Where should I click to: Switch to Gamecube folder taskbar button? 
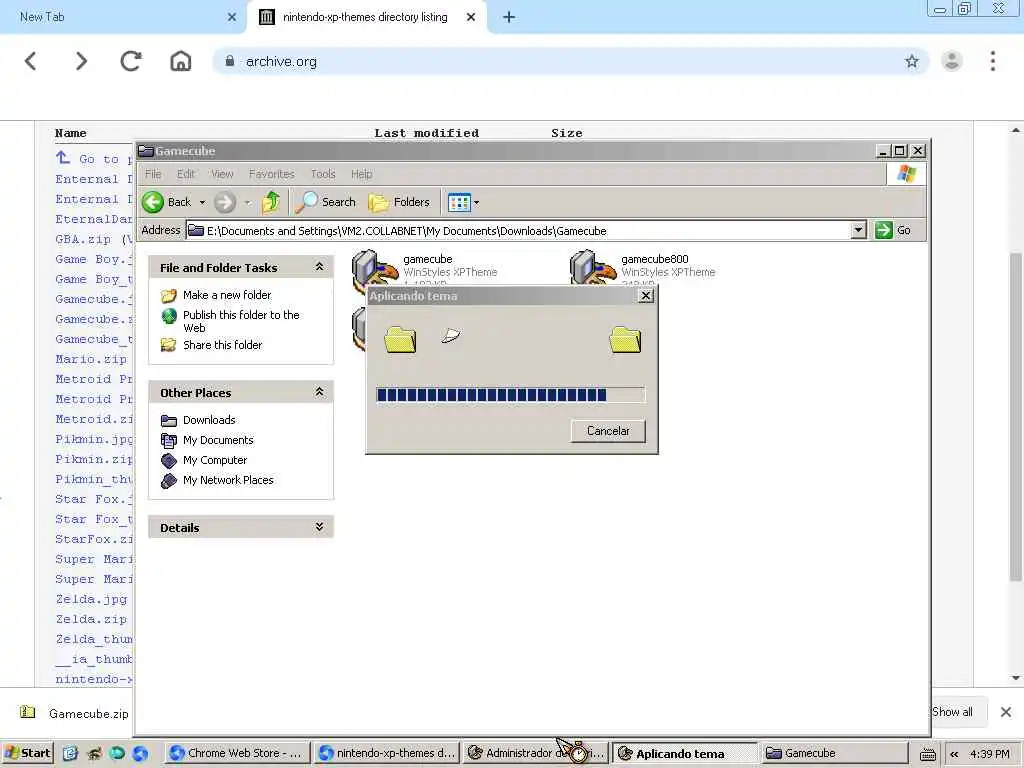836,753
